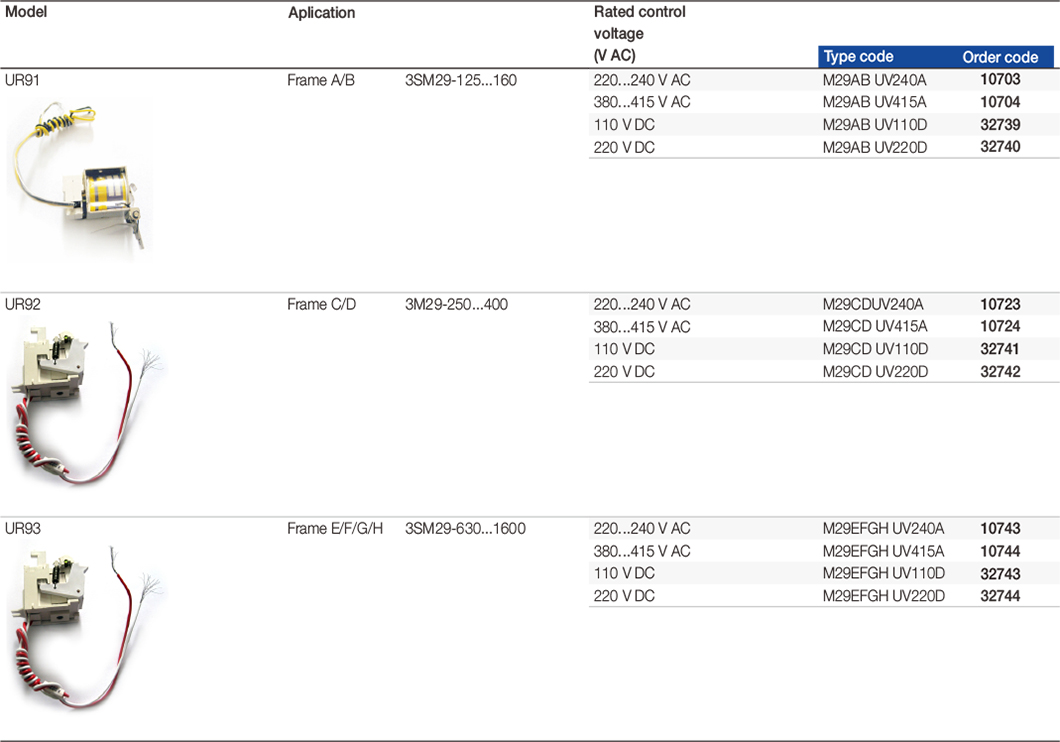Select the Frame A/B application cell

point(320,80)
